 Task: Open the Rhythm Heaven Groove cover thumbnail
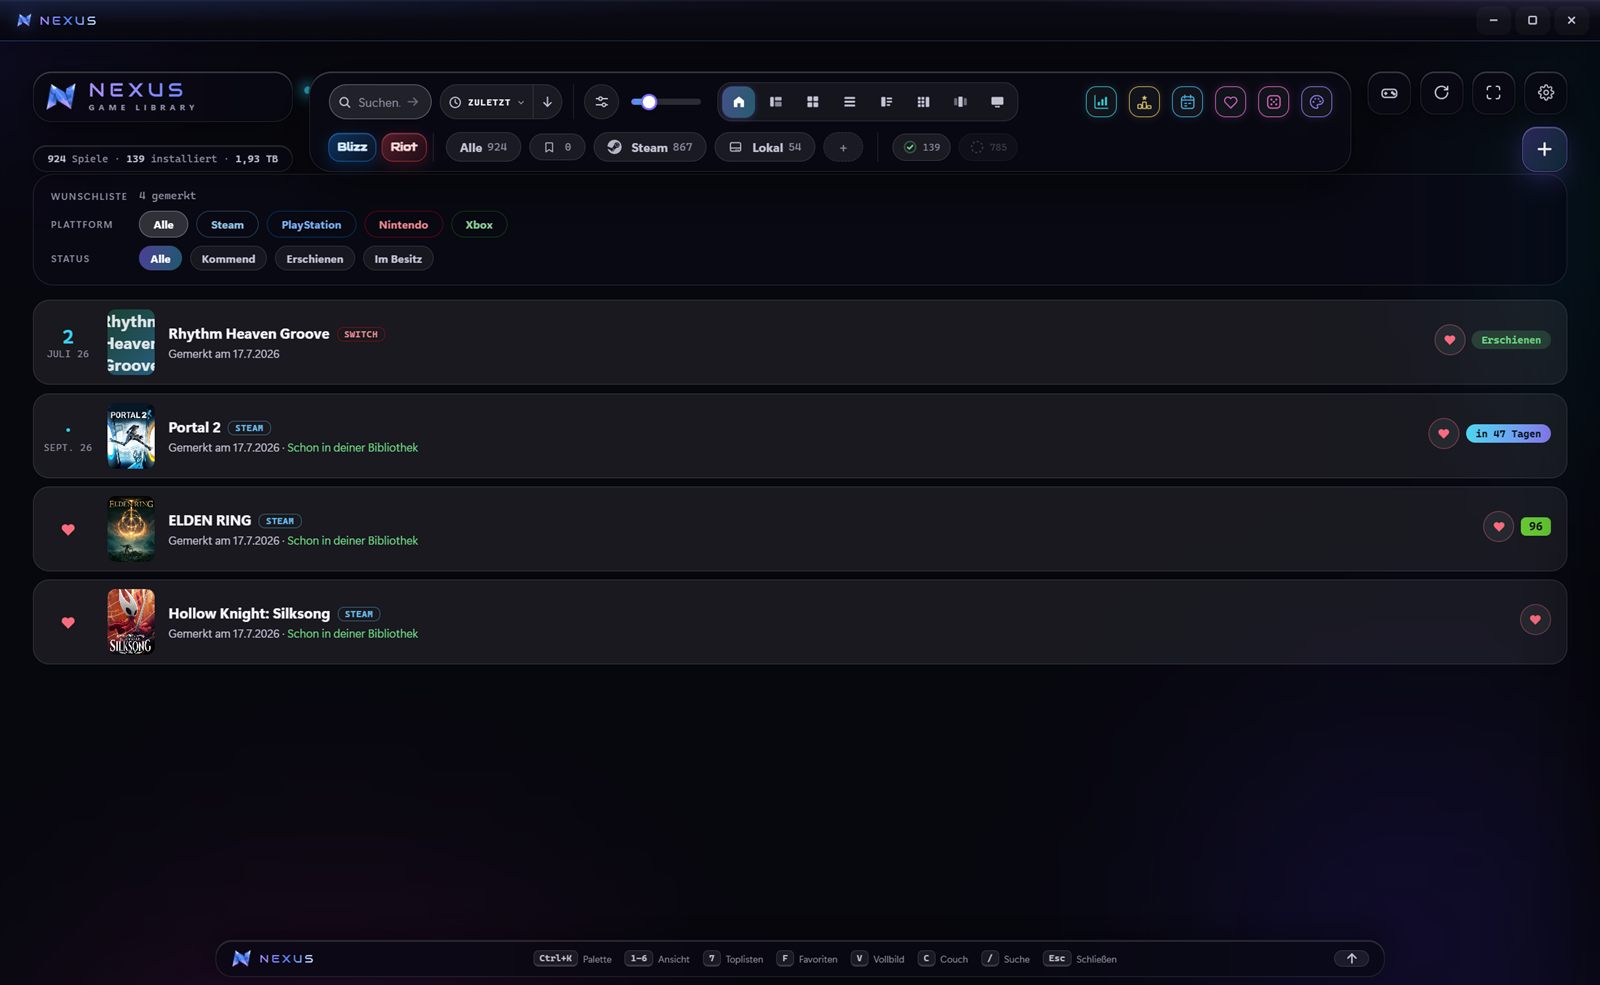(131, 342)
